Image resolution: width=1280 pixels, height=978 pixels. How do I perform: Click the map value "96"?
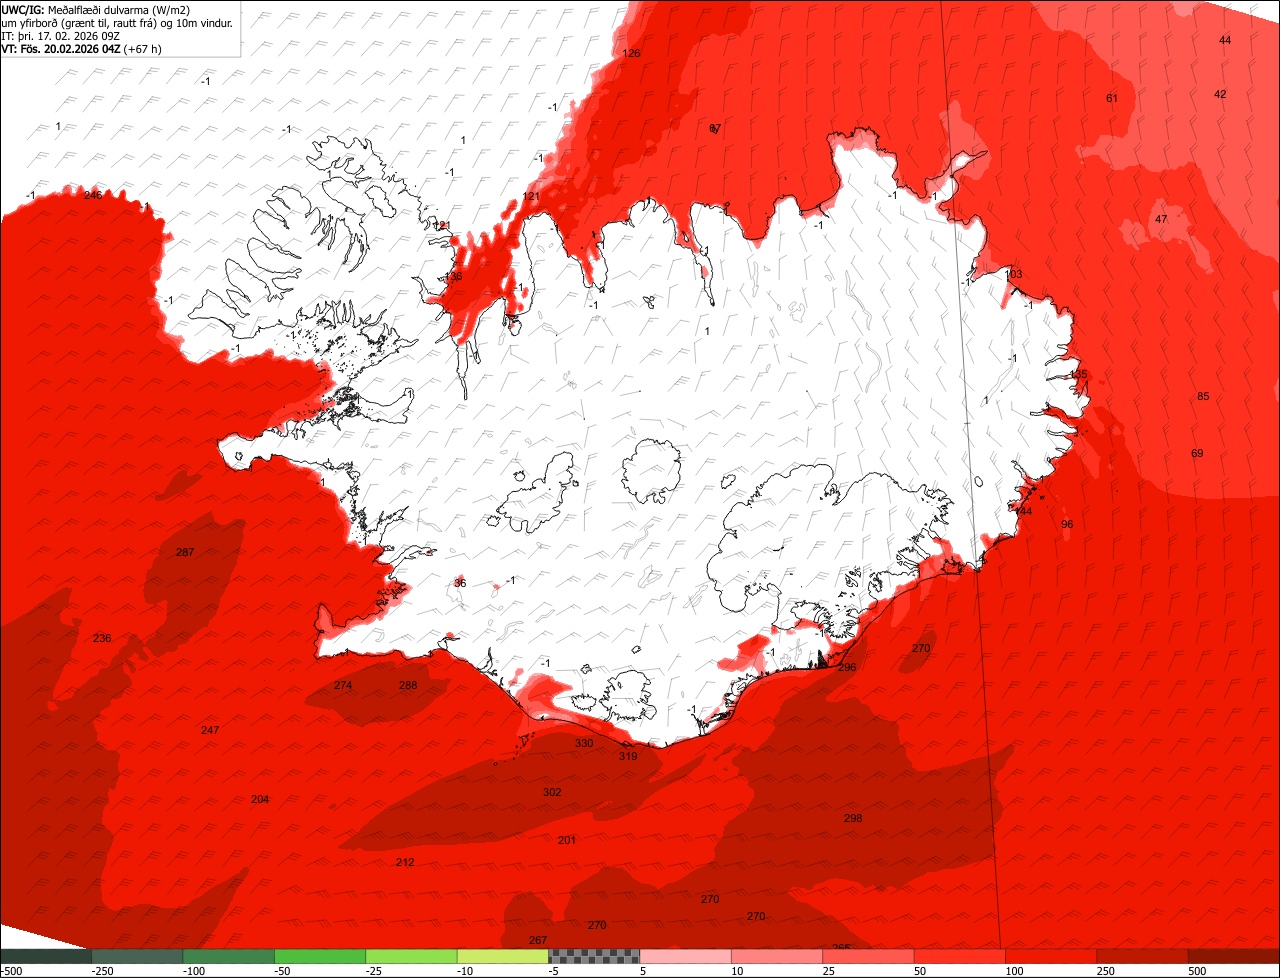1067,525
